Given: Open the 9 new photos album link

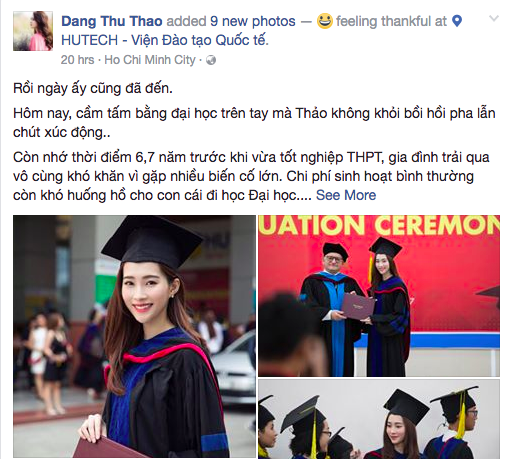Looking at the screenshot, I should point(253,21).
